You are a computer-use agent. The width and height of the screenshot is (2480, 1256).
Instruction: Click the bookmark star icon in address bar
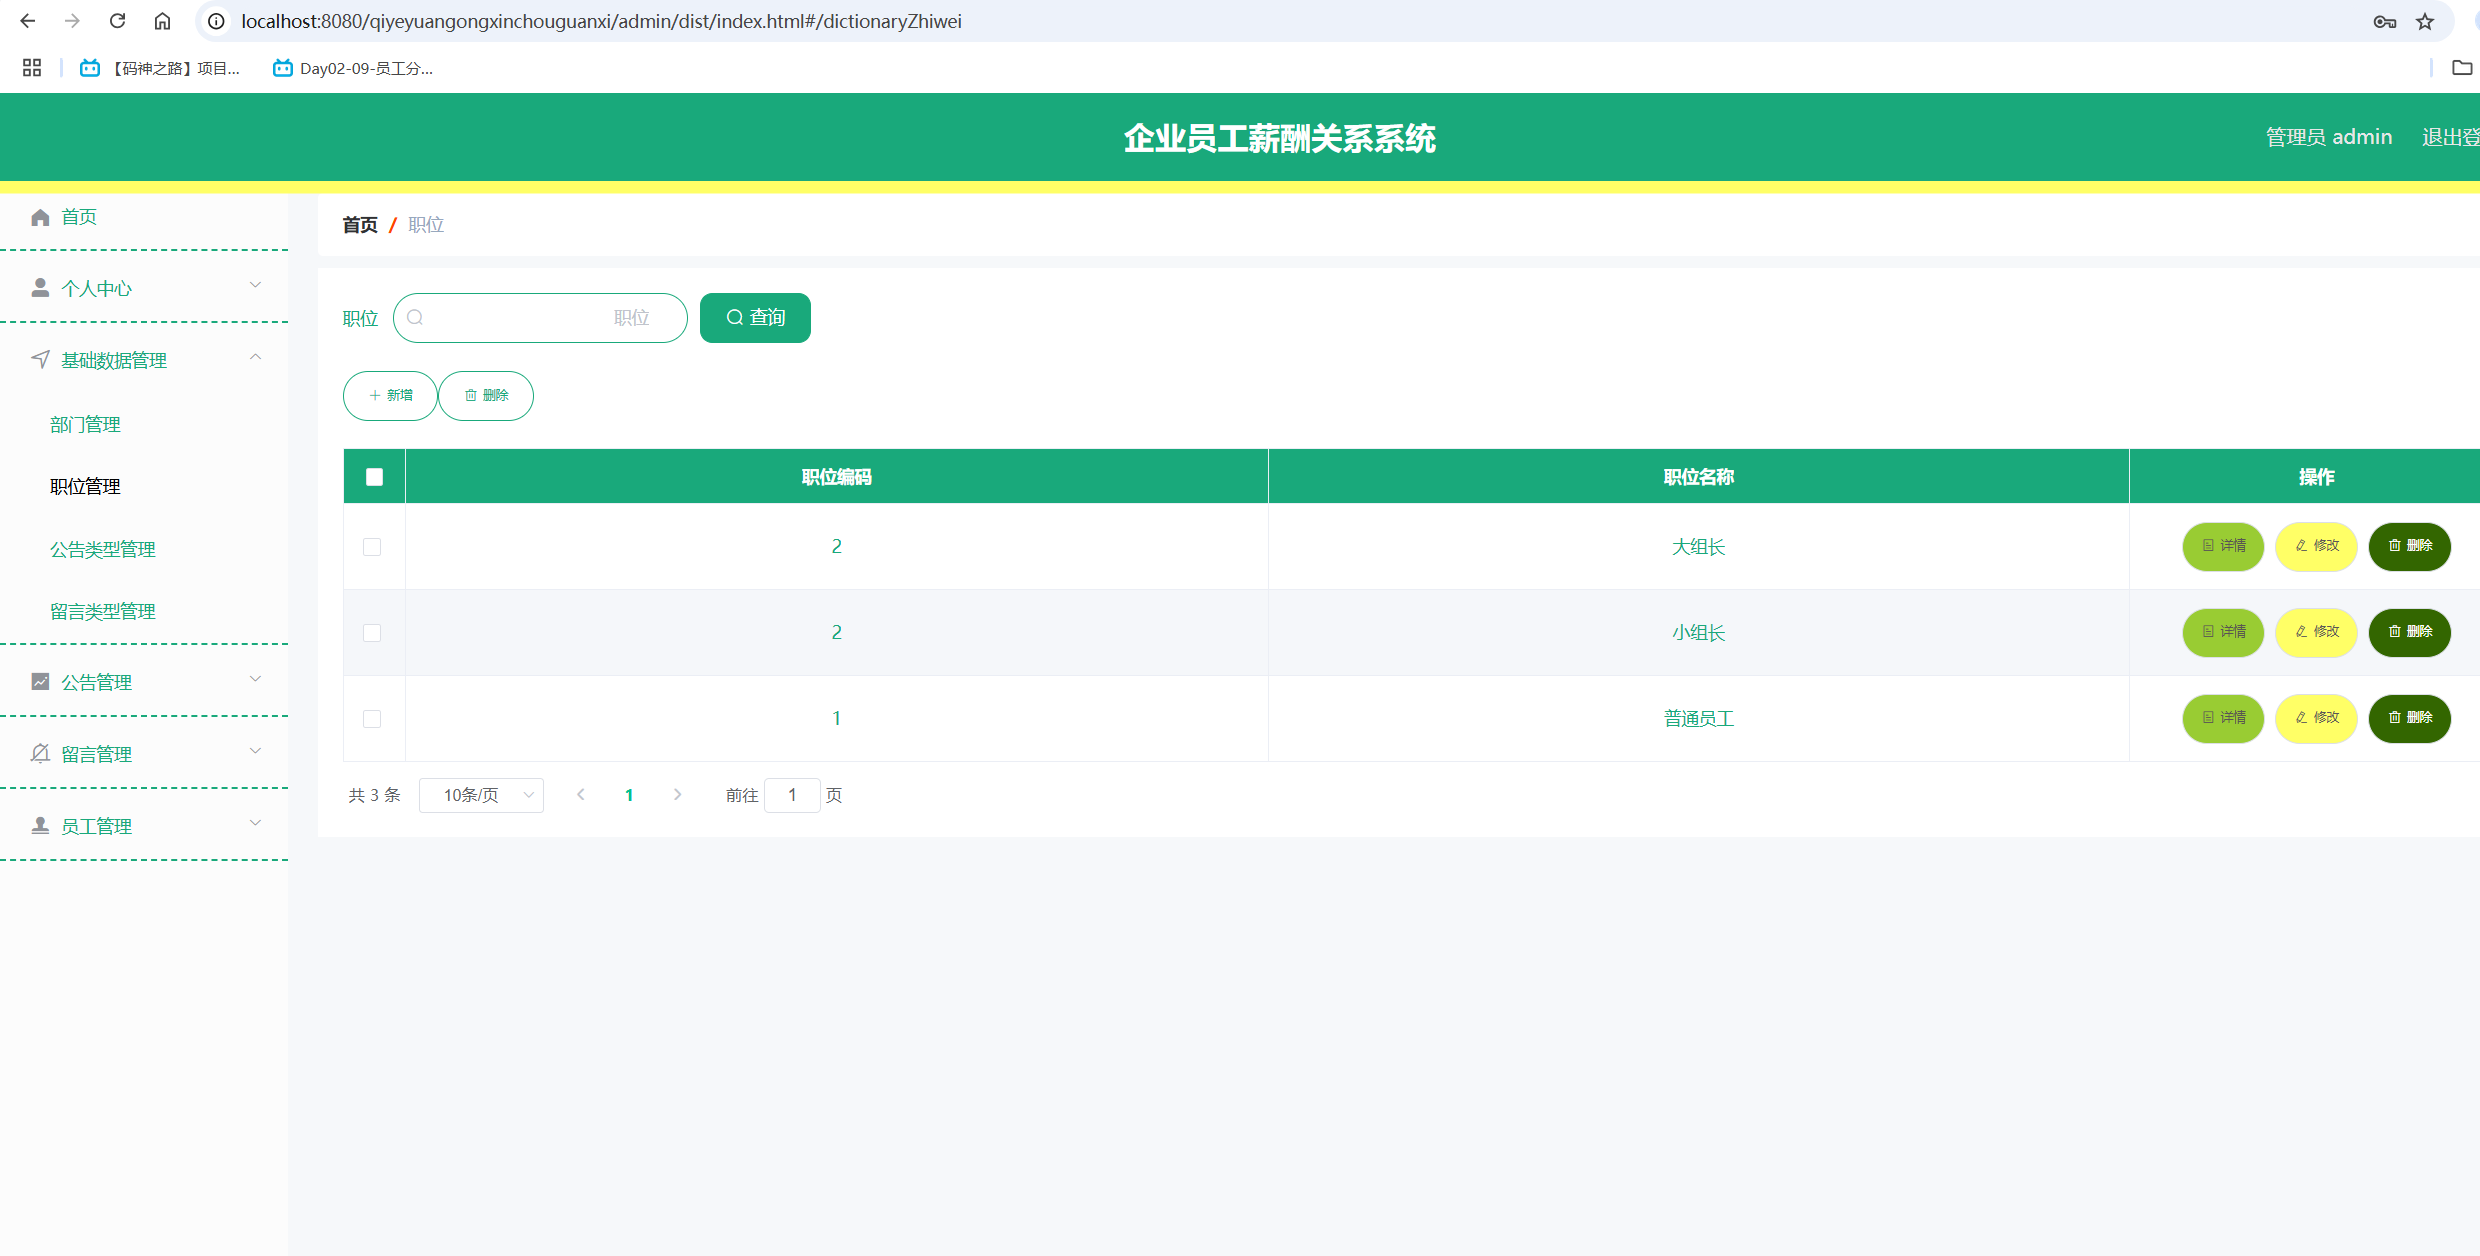click(x=2425, y=21)
